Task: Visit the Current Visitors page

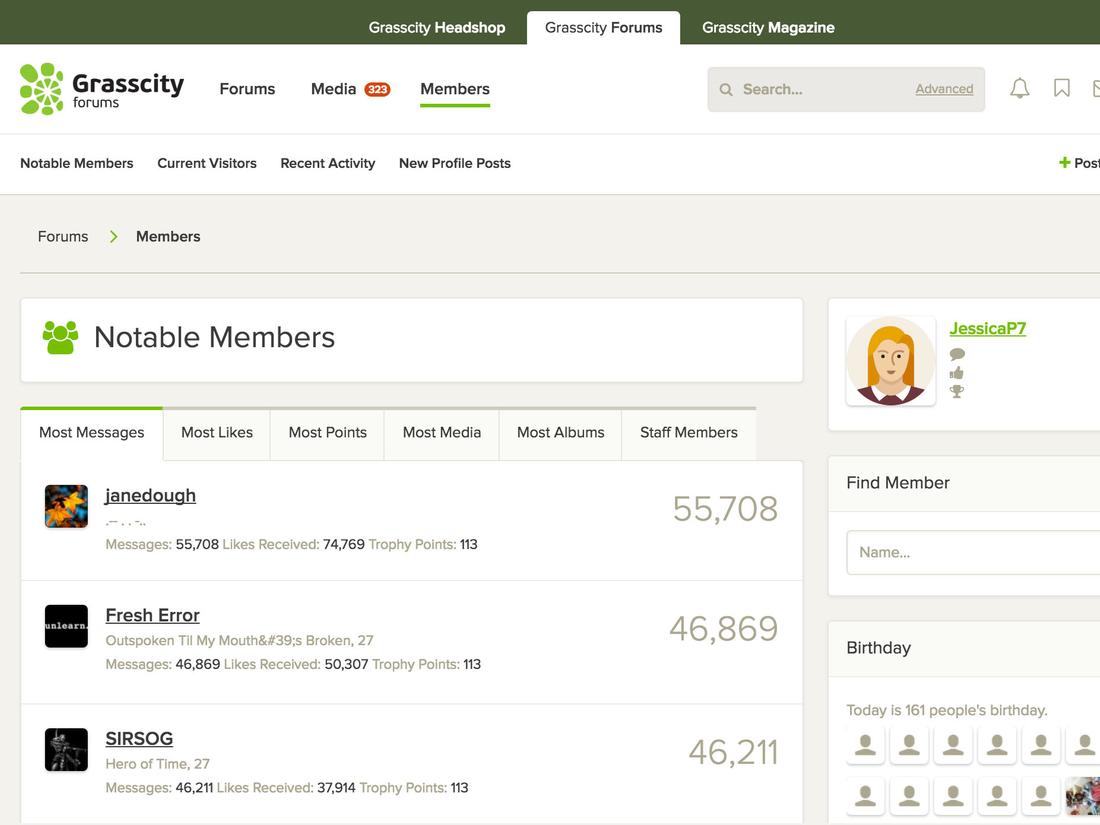Action: [207, 163]
